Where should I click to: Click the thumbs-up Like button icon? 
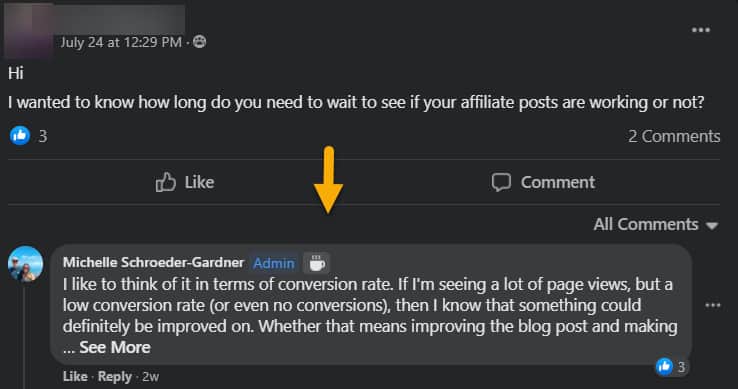pyautogui.click(x=166, y=182)
